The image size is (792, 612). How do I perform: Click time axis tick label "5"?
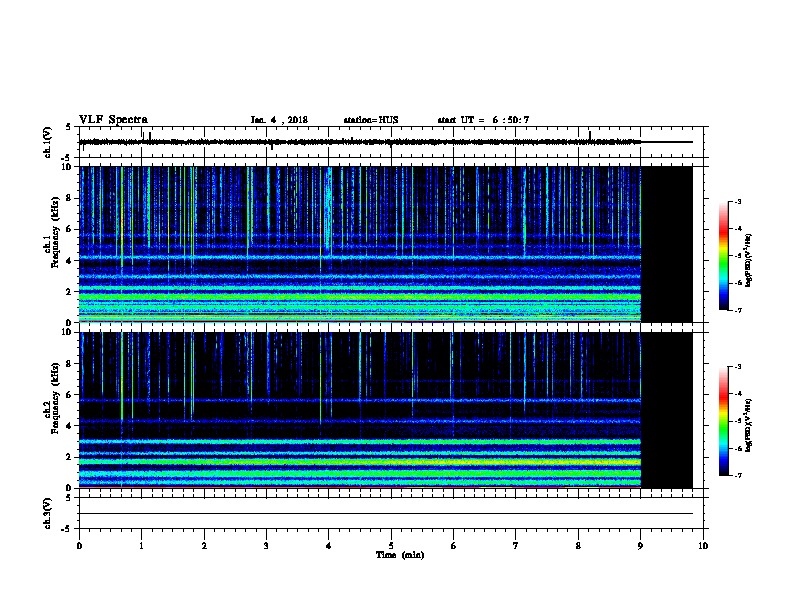coord(391,545)
